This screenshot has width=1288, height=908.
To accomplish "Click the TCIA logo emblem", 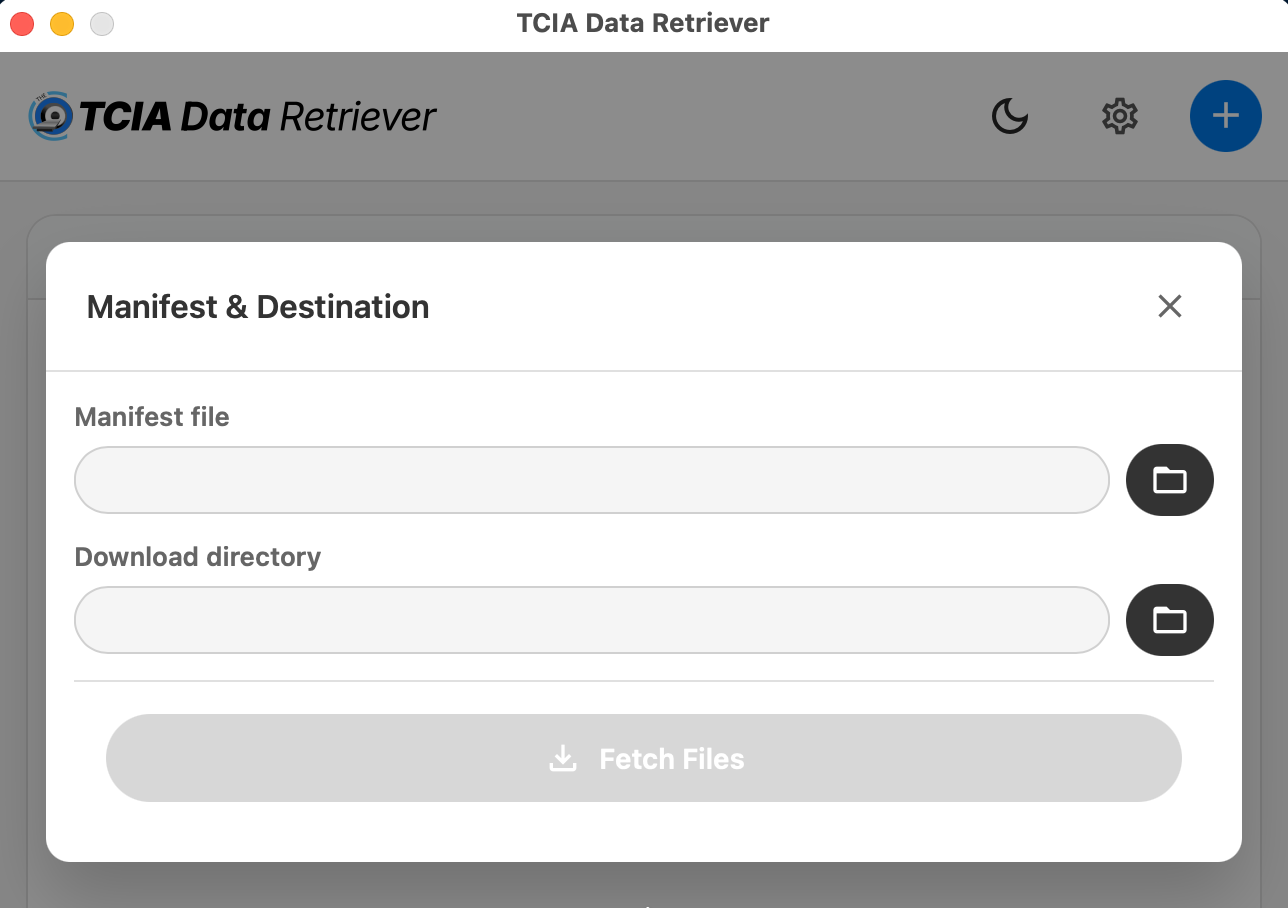I will coord(50,116).
